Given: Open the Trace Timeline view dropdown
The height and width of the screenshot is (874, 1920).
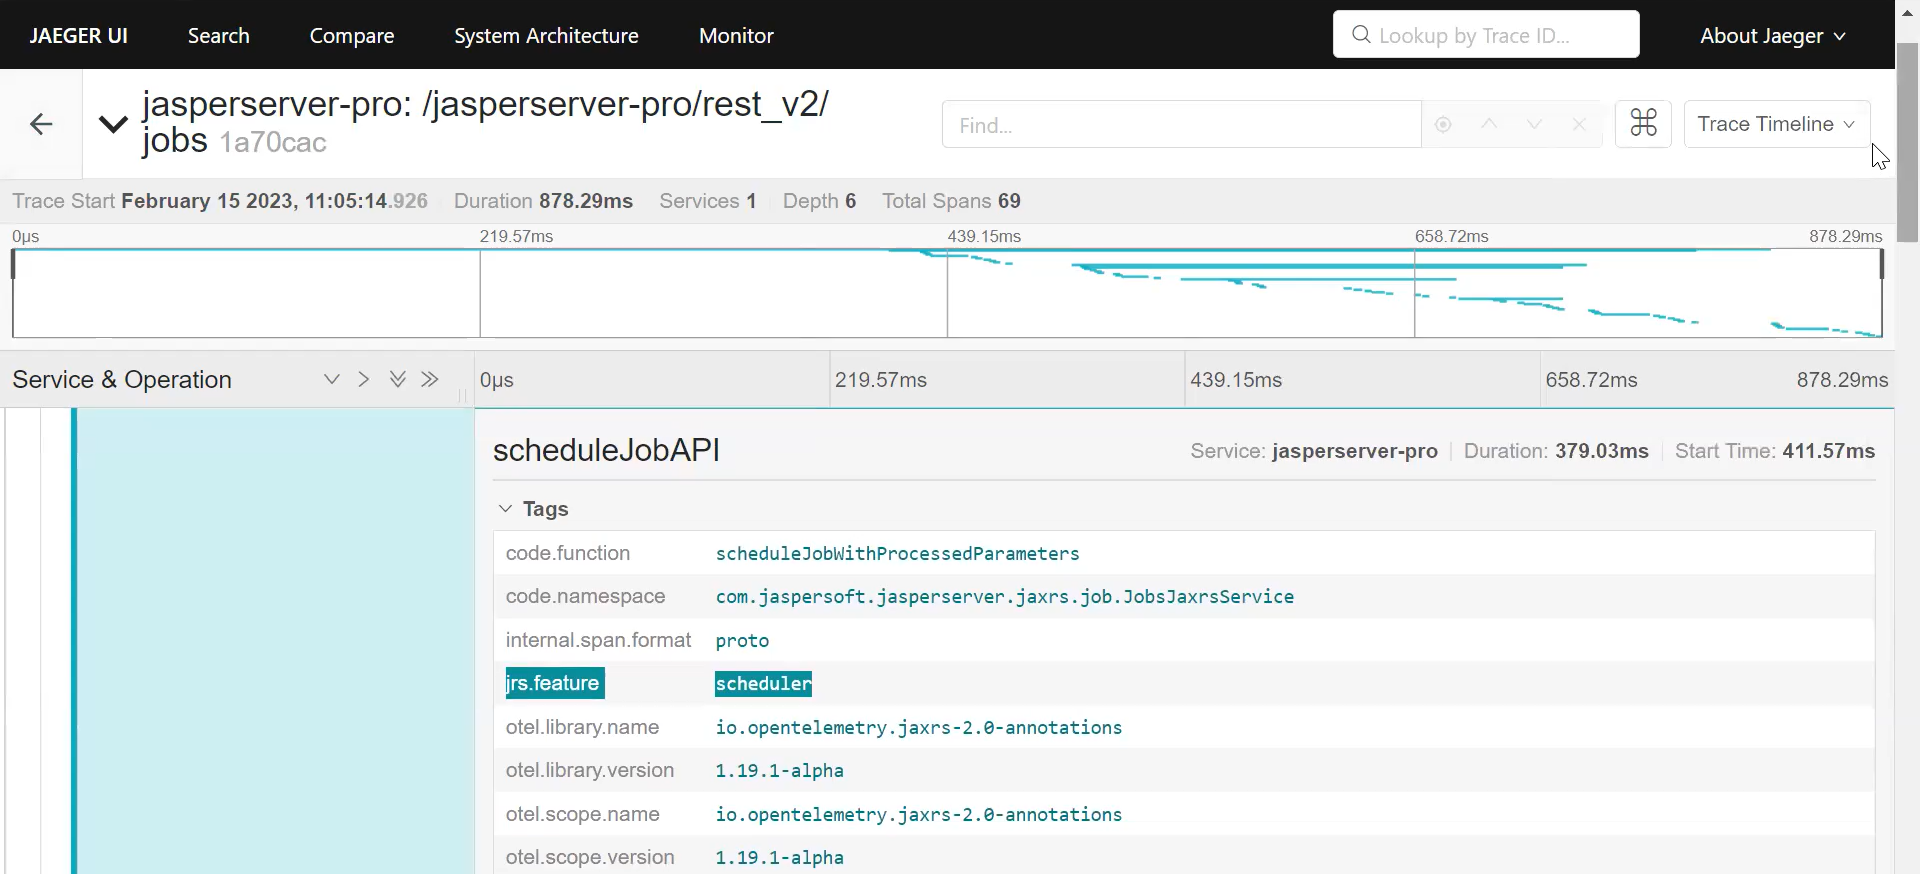Looking at the screenshot, I should tap(1777, 124).
